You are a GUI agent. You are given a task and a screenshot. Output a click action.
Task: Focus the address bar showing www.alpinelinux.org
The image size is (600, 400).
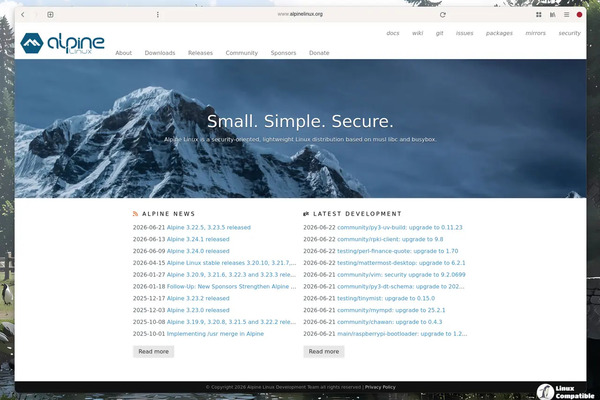coord(300,14)
